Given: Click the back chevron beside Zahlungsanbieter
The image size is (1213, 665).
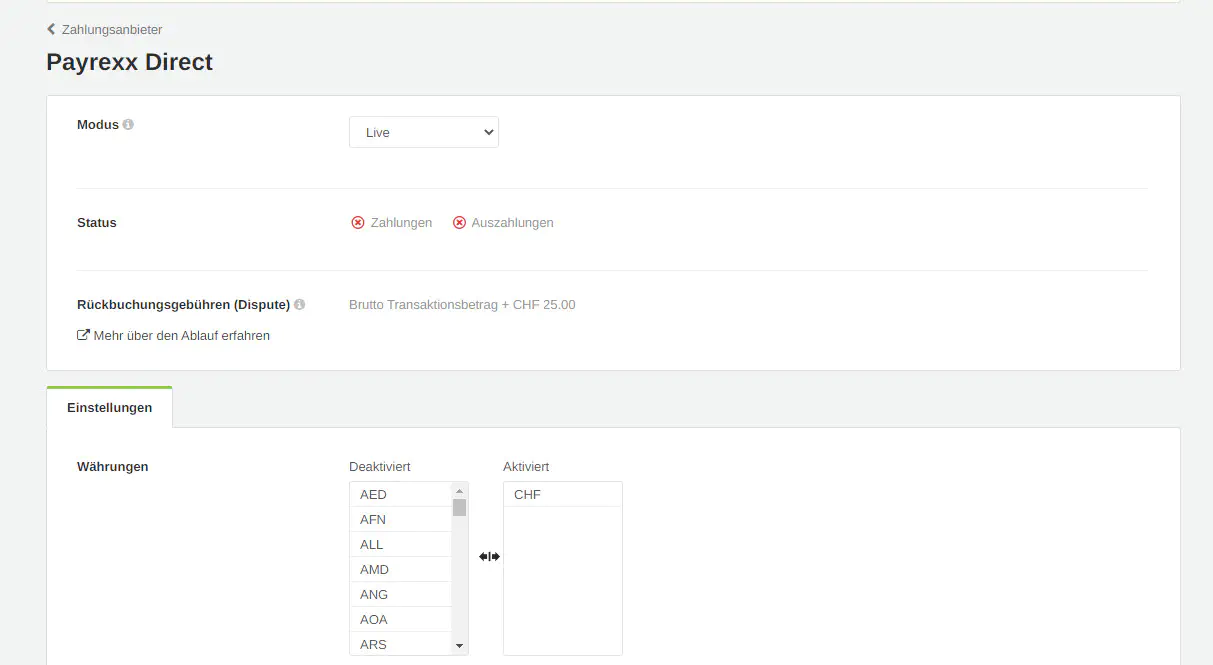Looking at the screenshot, I should point(50,29).
